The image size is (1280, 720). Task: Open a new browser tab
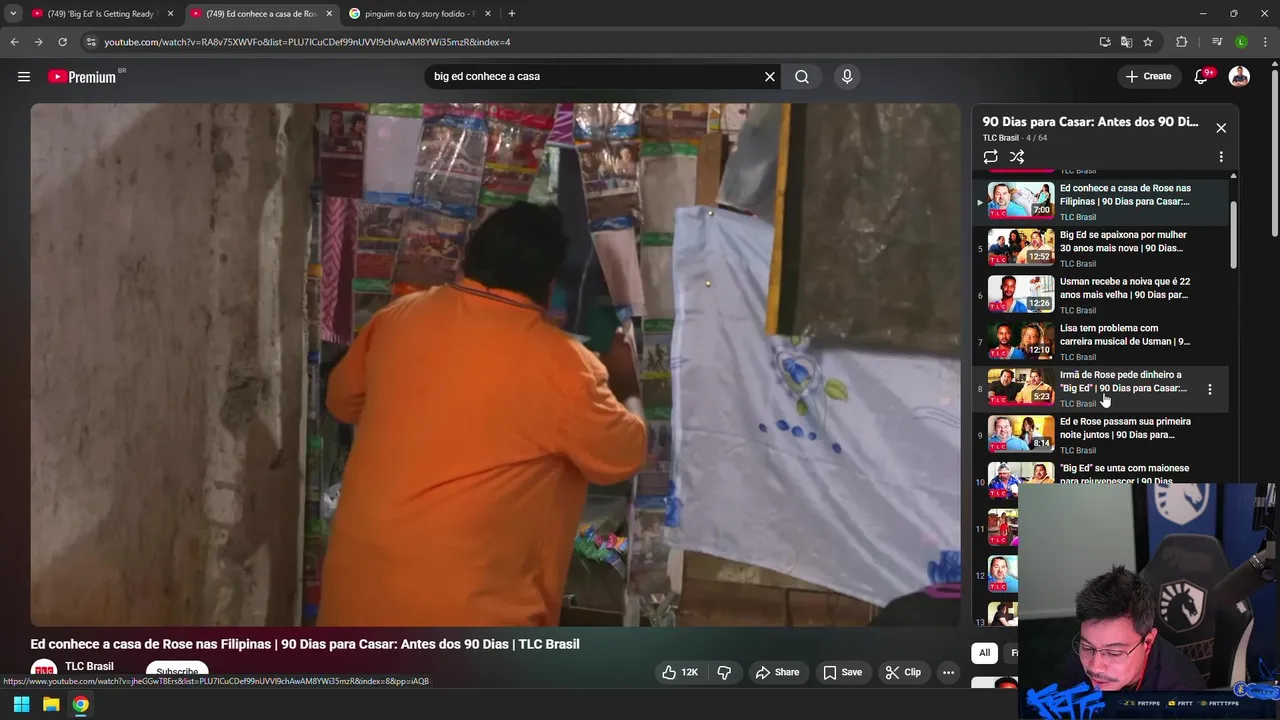click(x=512, y=14)
